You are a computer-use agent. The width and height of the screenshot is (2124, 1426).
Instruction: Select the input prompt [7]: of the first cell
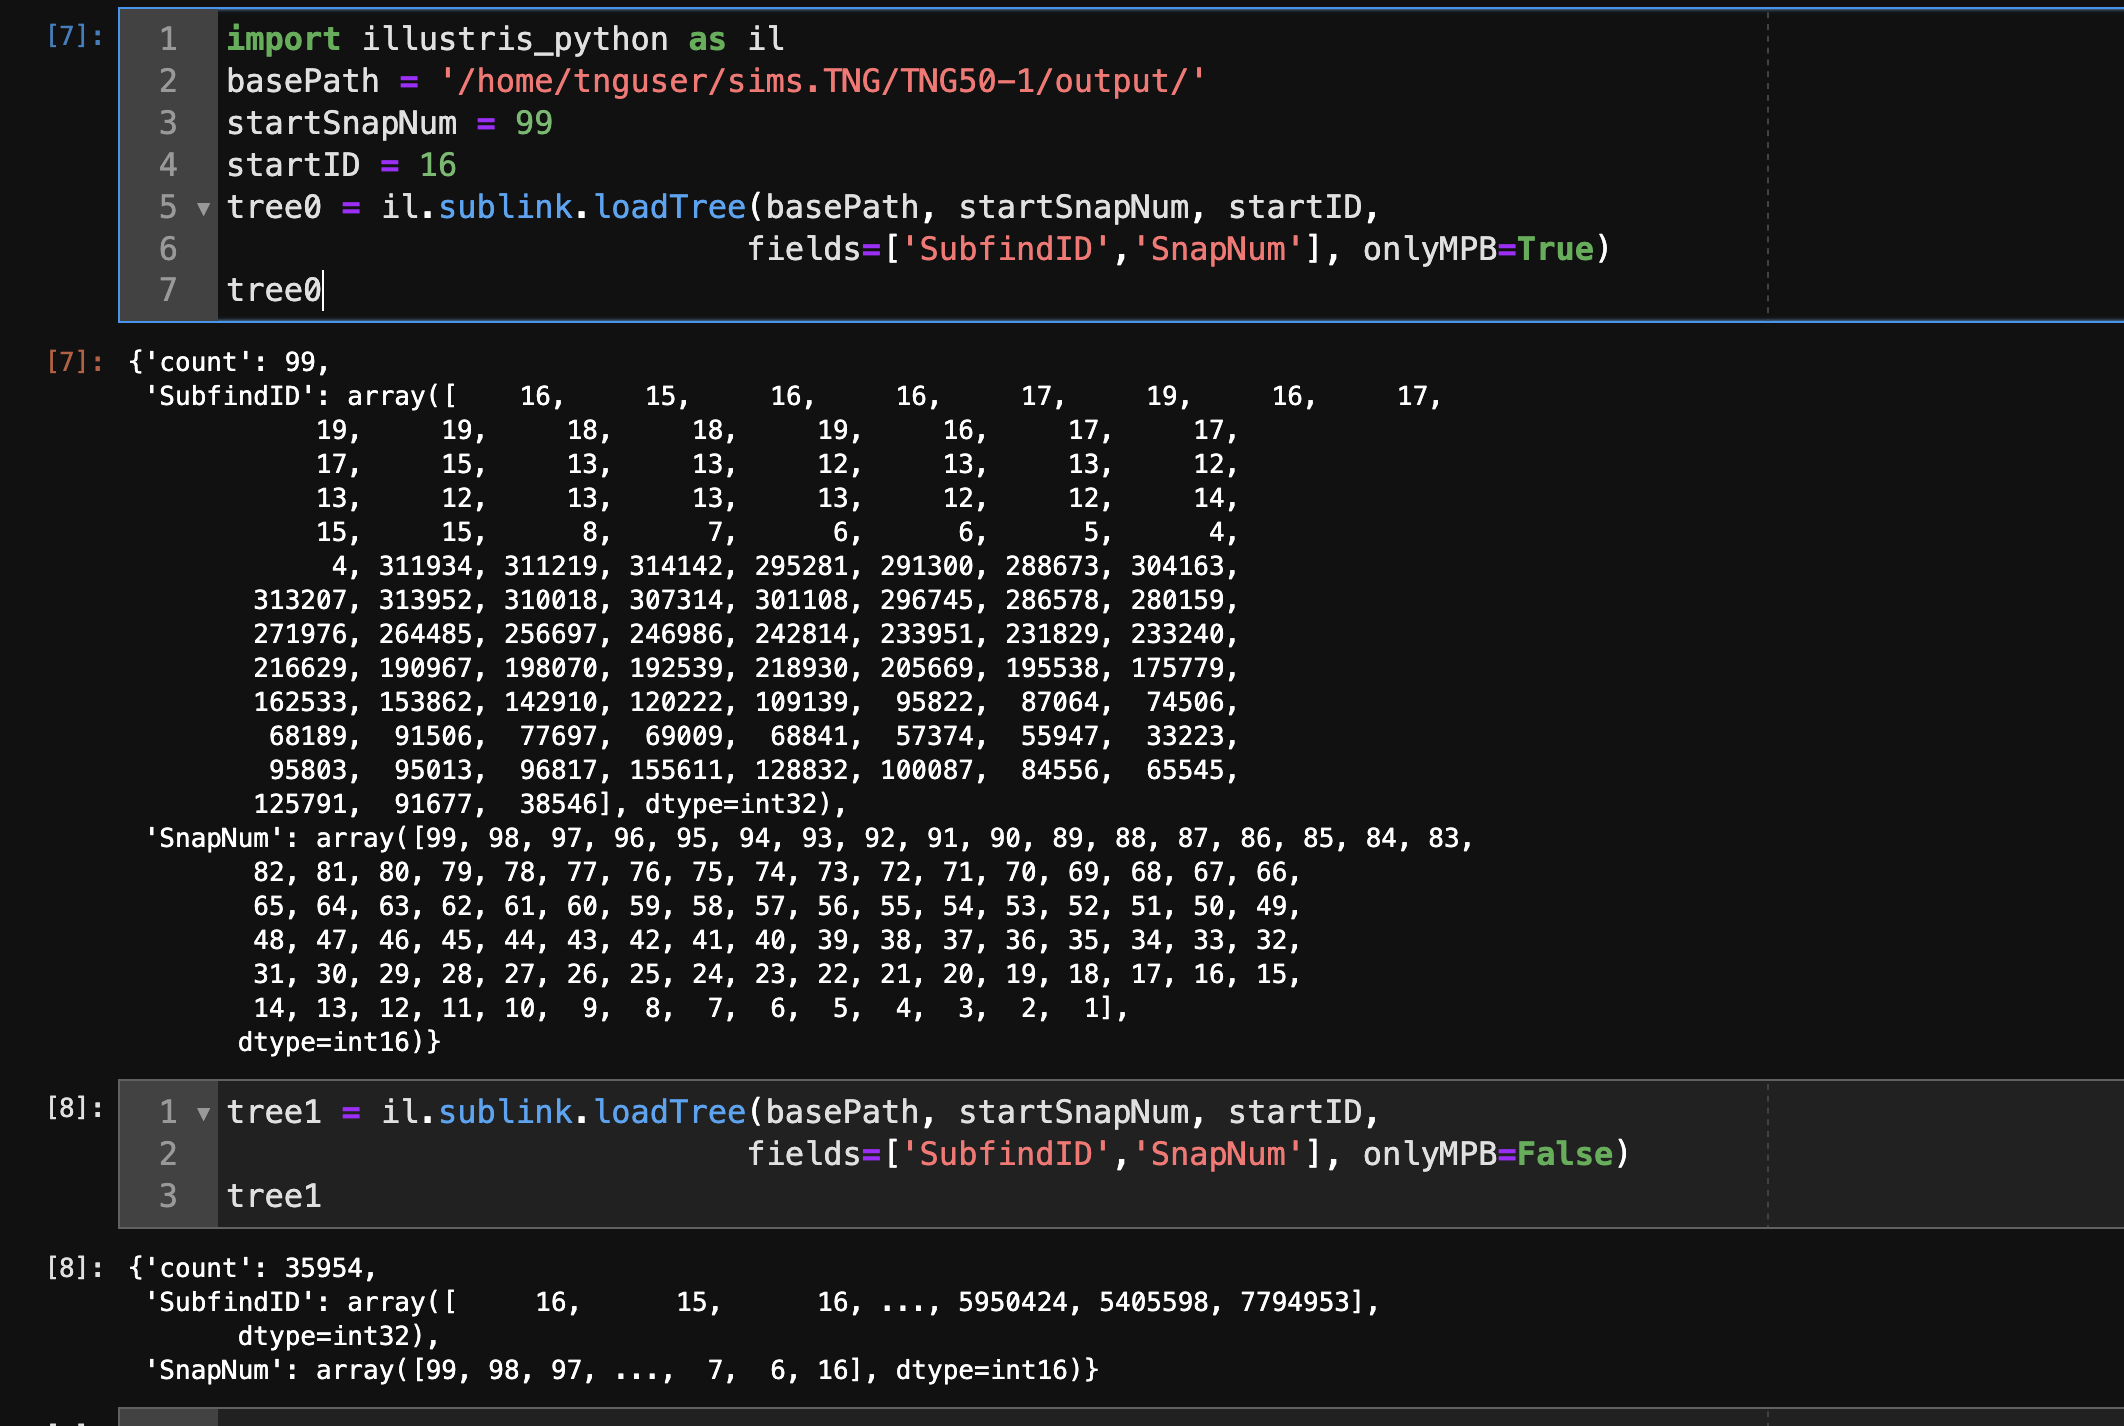(x=75, y=36)
